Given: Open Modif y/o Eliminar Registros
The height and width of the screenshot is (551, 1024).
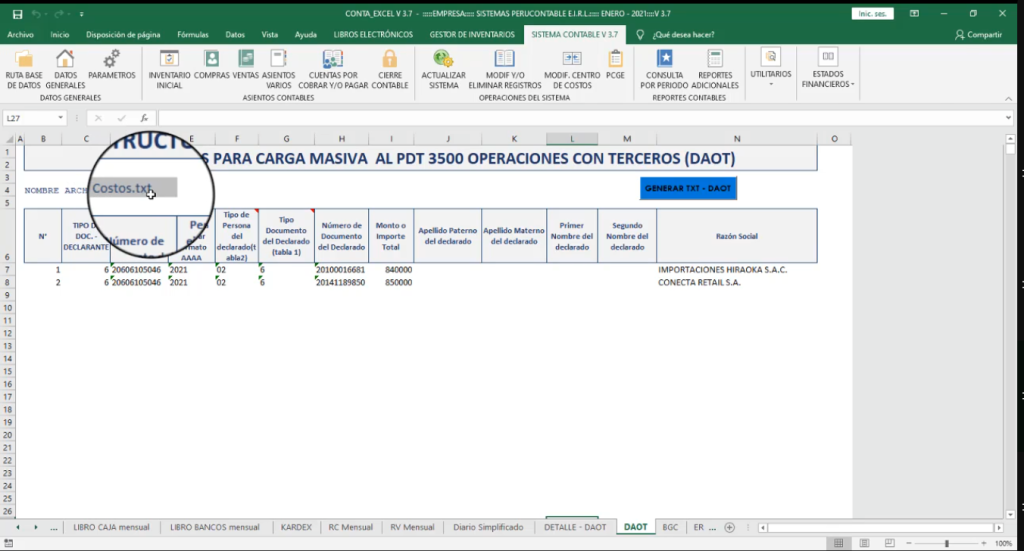Looking at the screenshot, I should coord(505,69).
